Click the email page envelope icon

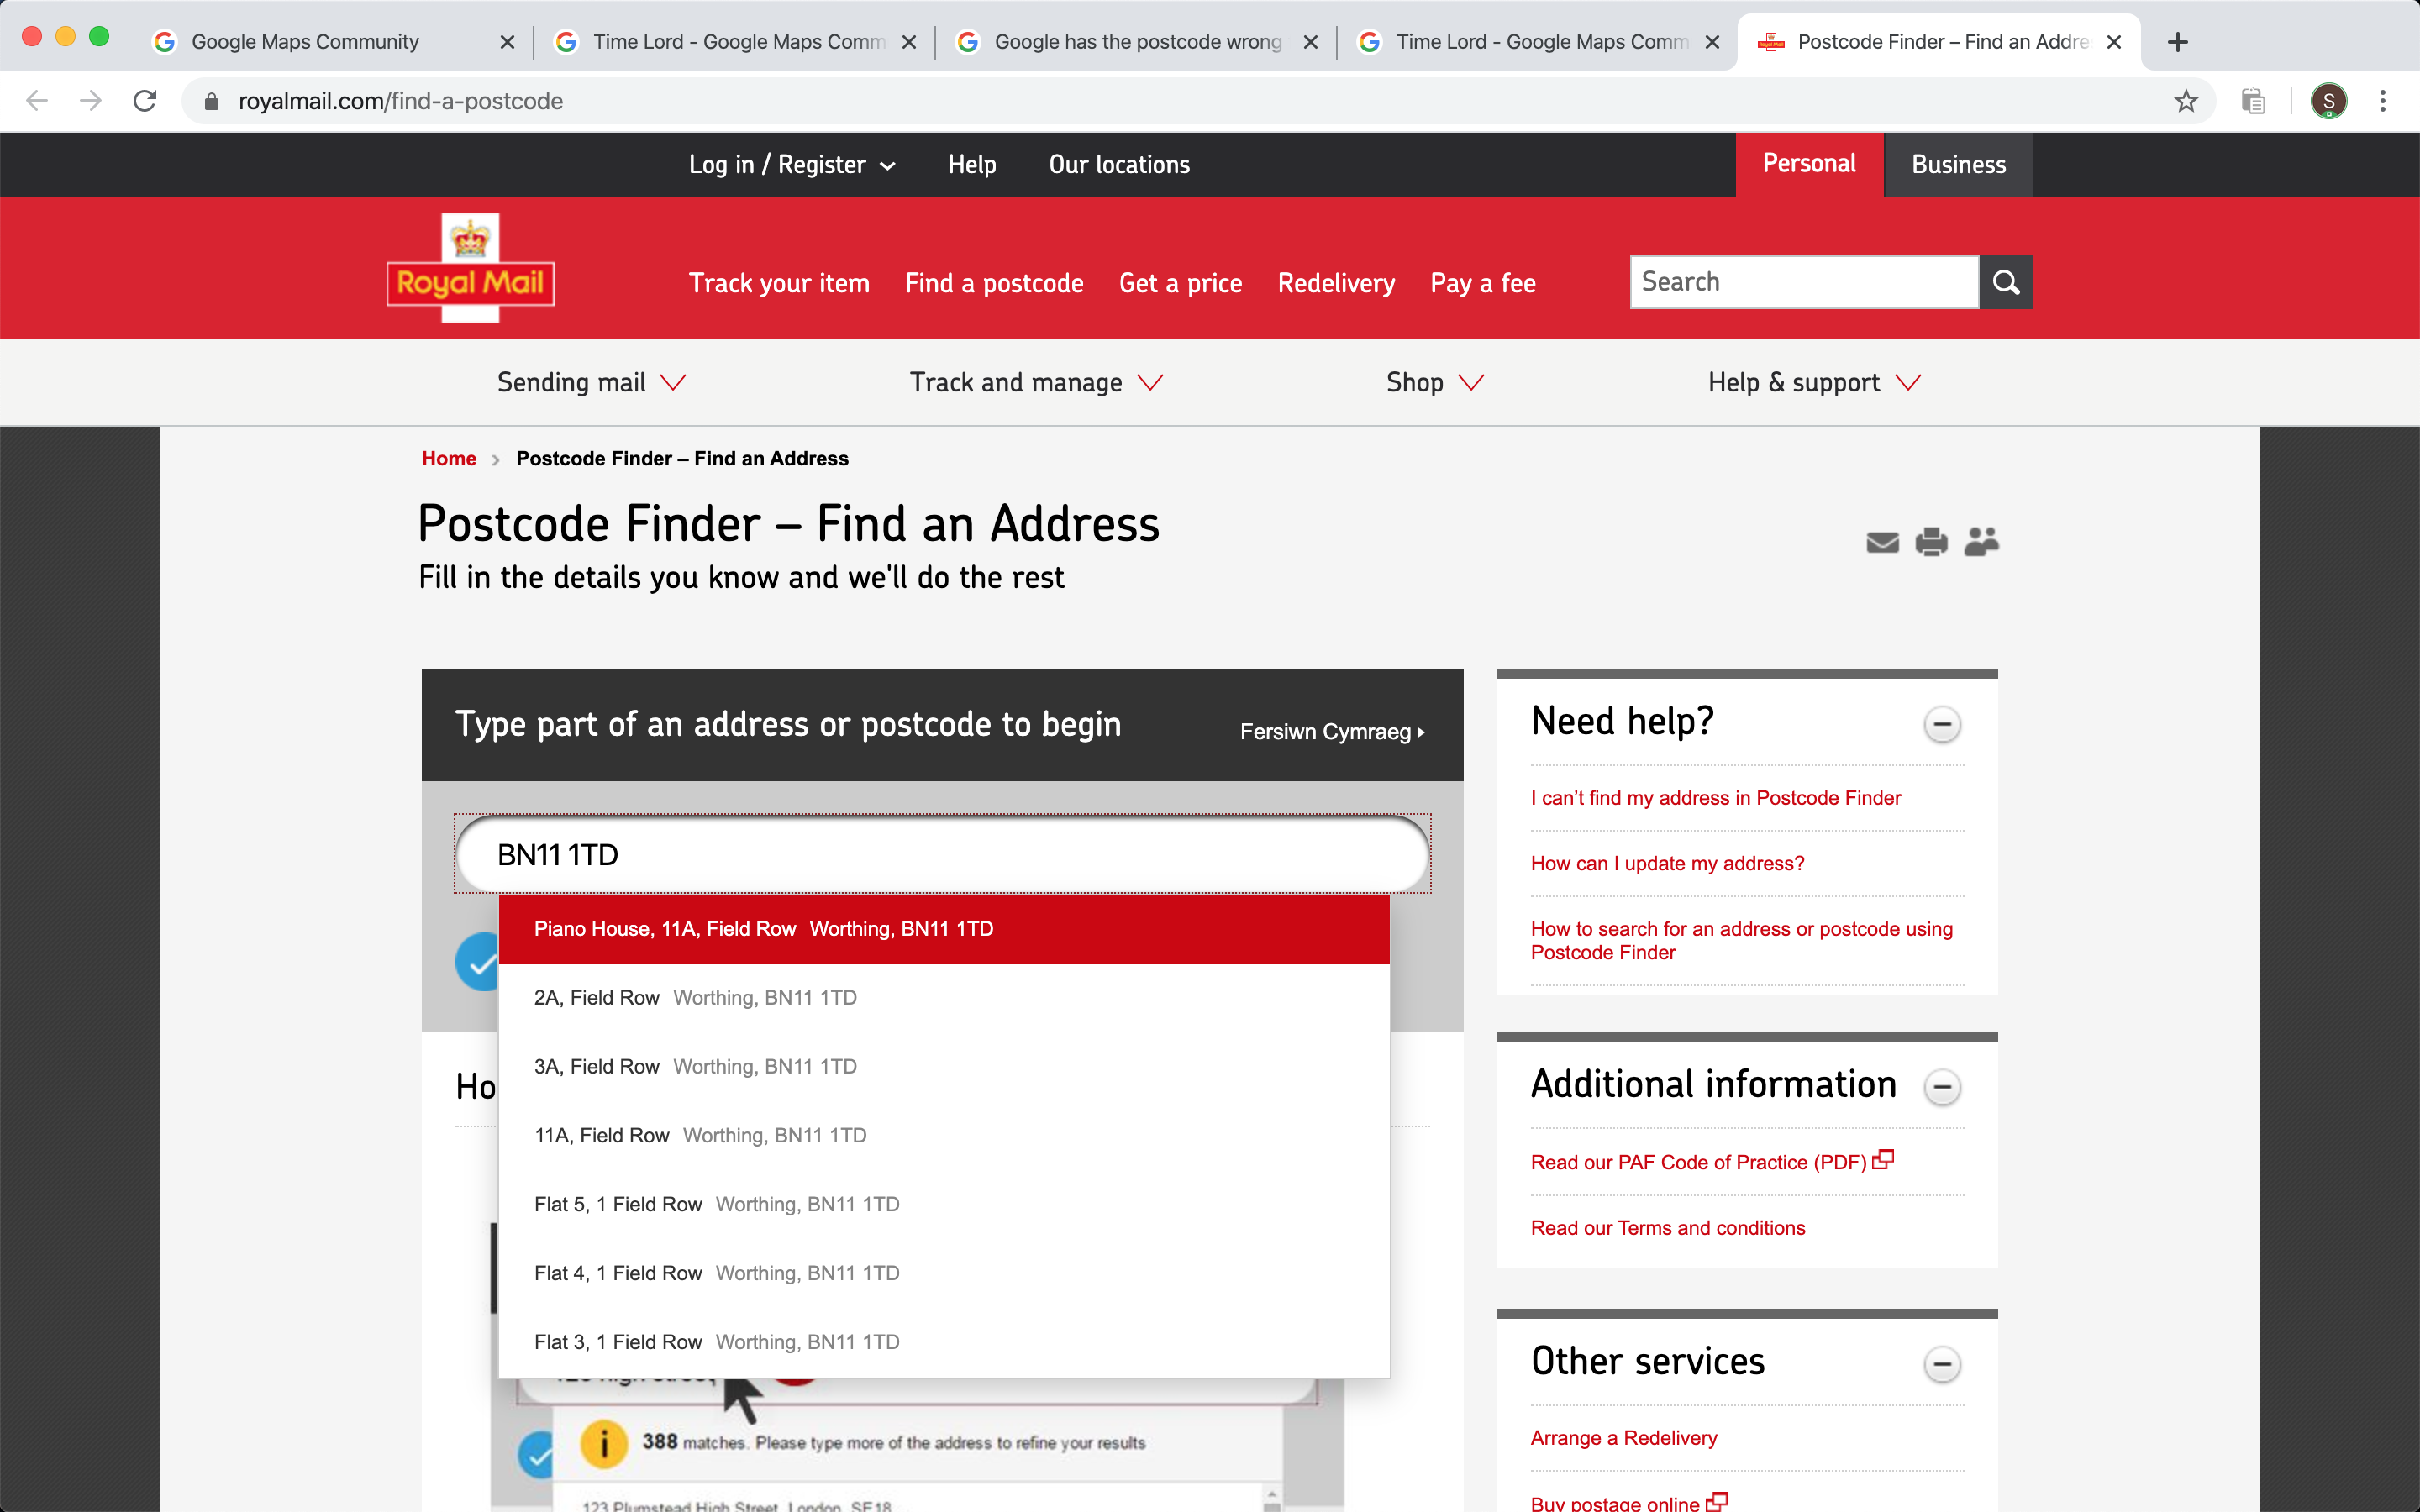(1882, 542)
